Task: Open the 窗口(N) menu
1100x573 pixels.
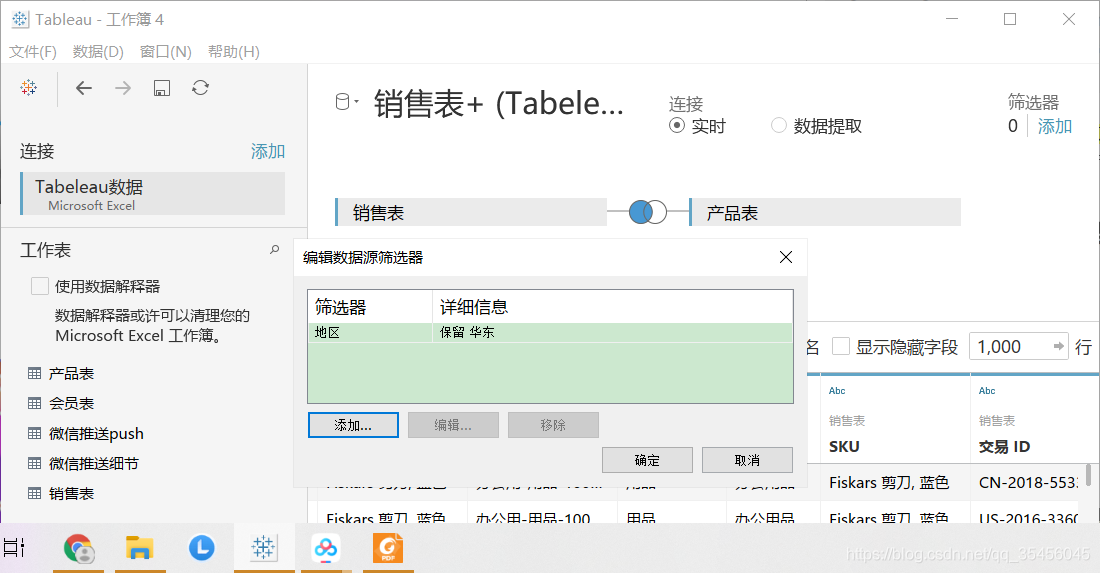Action: coord(166,52)
